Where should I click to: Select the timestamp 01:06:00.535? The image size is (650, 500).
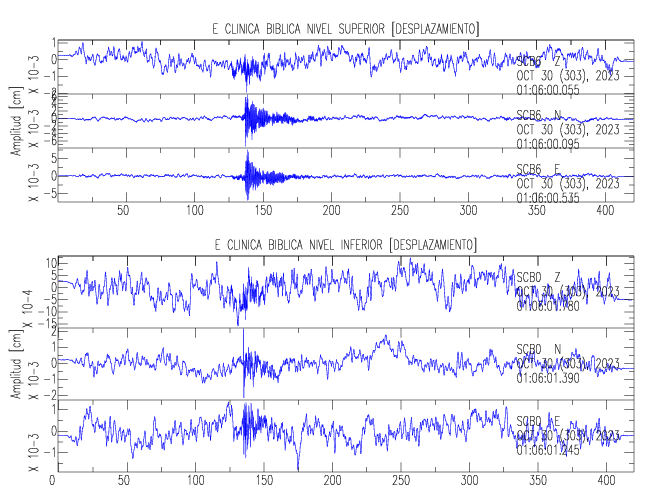coord(548,197)
